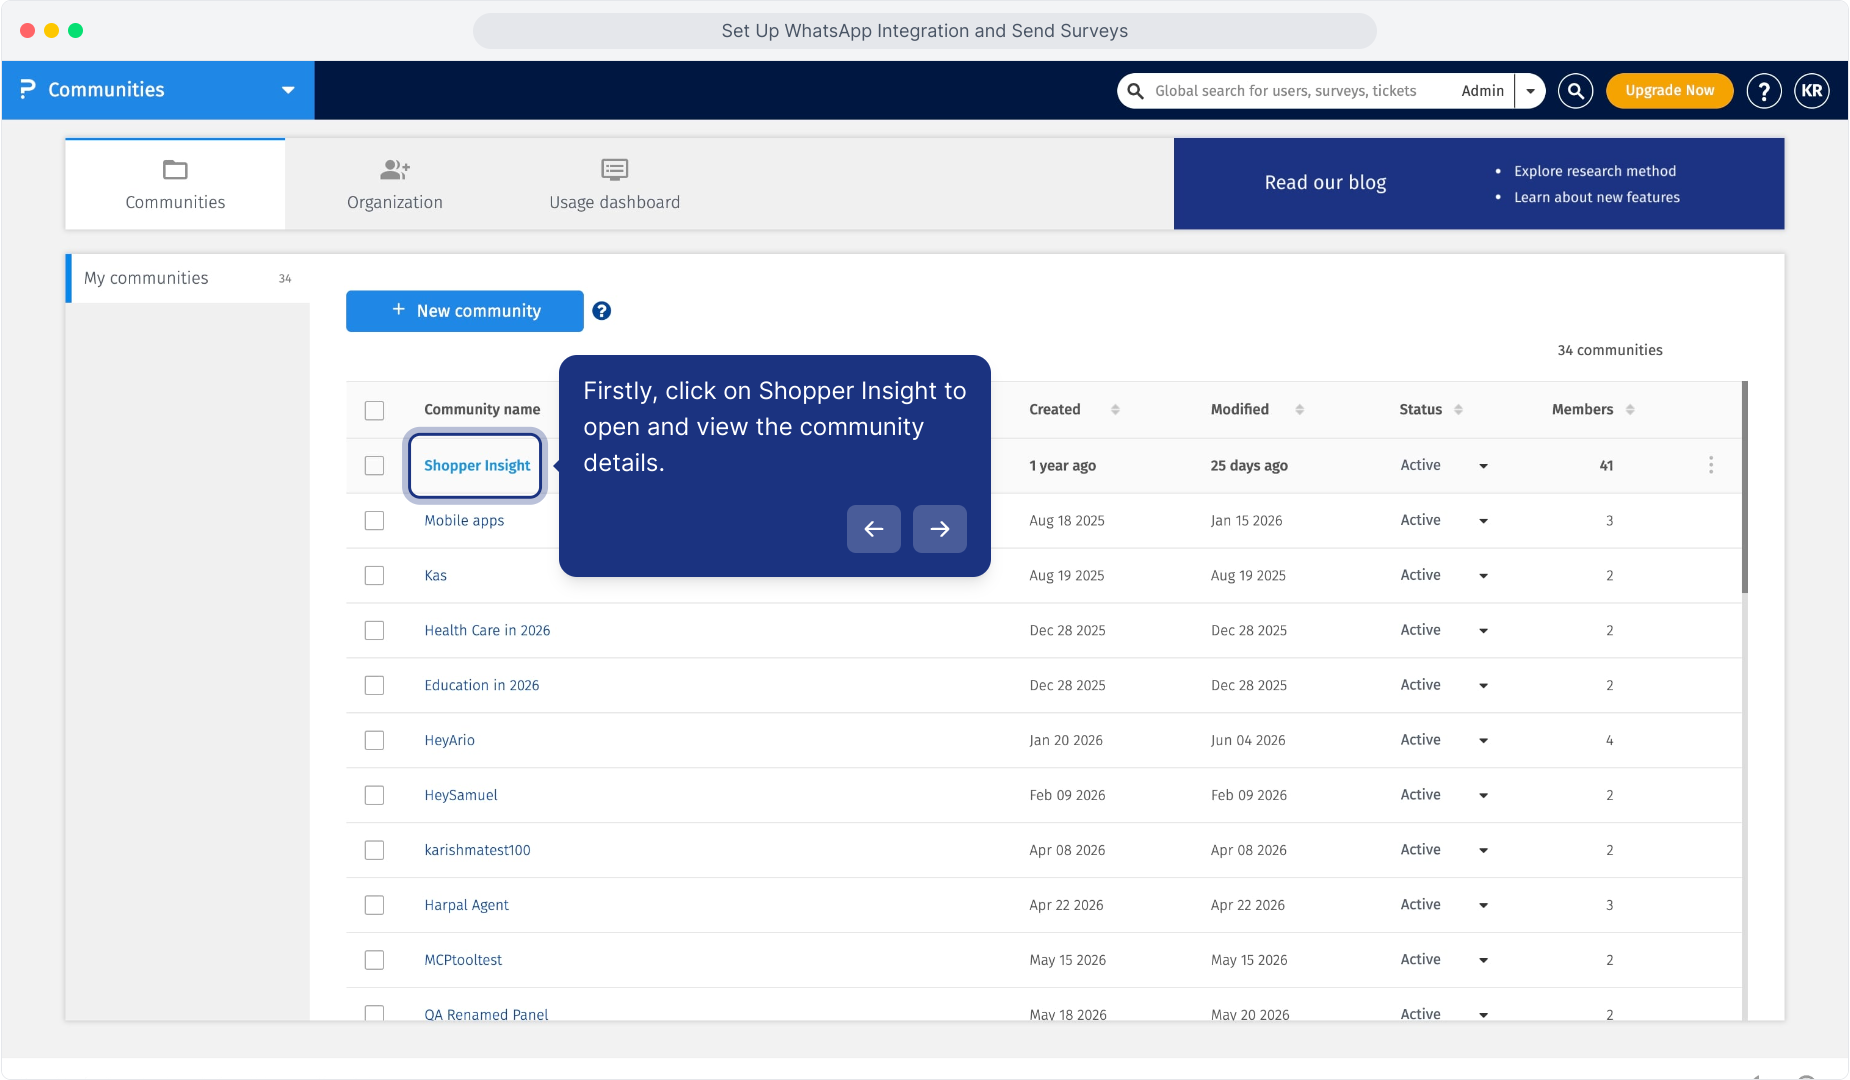Open the KR user profile avatar
1850x1080 pixels.
click(x=1812, y=91)
